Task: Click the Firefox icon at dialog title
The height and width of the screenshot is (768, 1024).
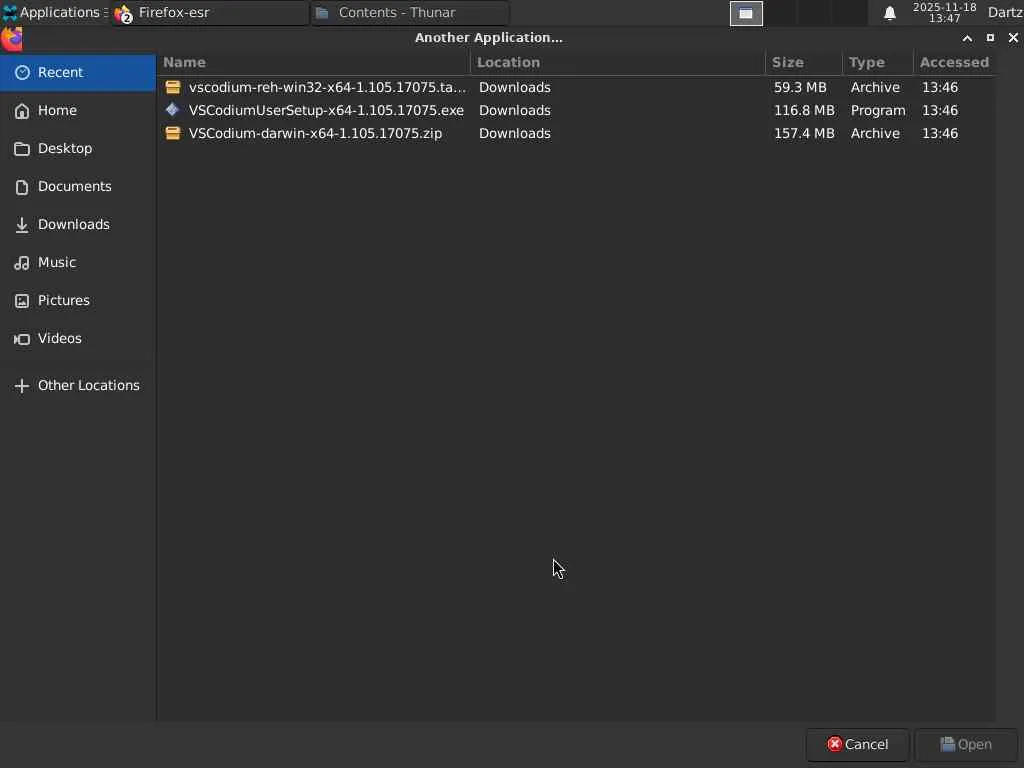Action: (12, 39)
